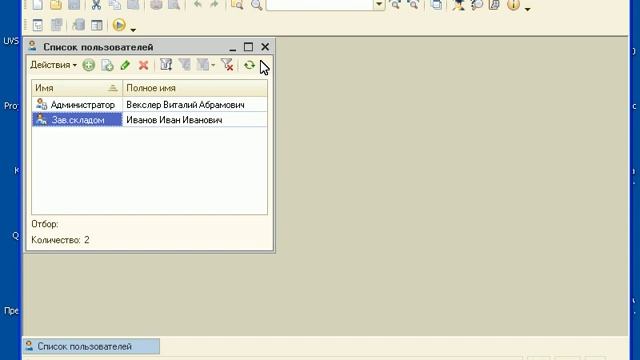The width and height of the screenshot is (640, 360).
Task: Click the Save diskette icon in main toolbar
Action: (74, 4)
